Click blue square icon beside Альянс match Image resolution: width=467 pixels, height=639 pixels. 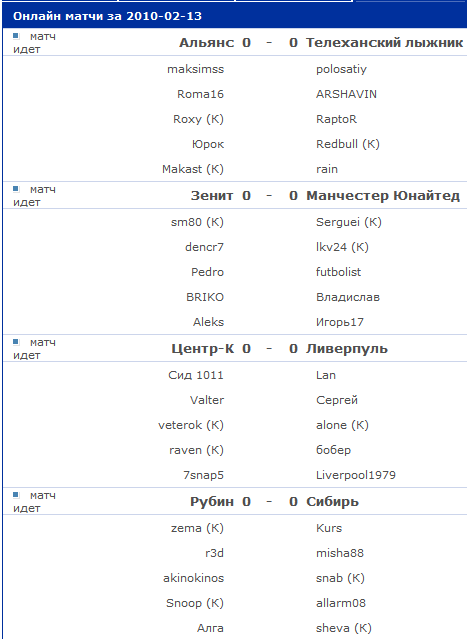coord(16,36)
